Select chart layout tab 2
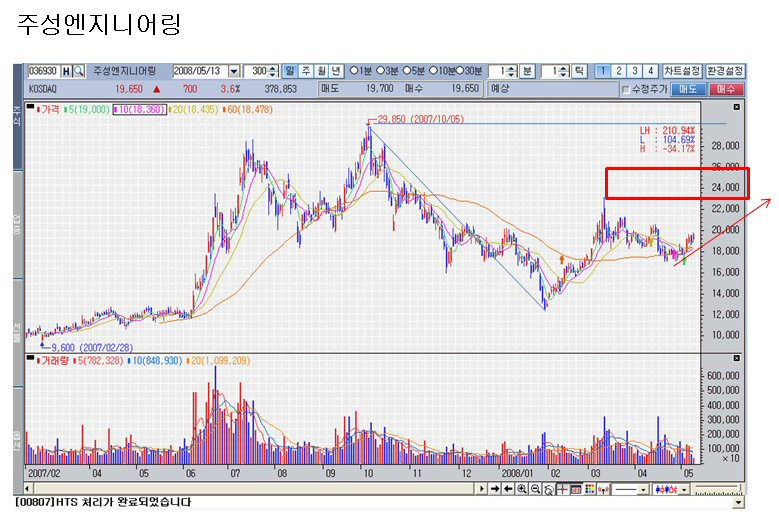Viewport: 779px width, 512px height. tap(619, 71)
